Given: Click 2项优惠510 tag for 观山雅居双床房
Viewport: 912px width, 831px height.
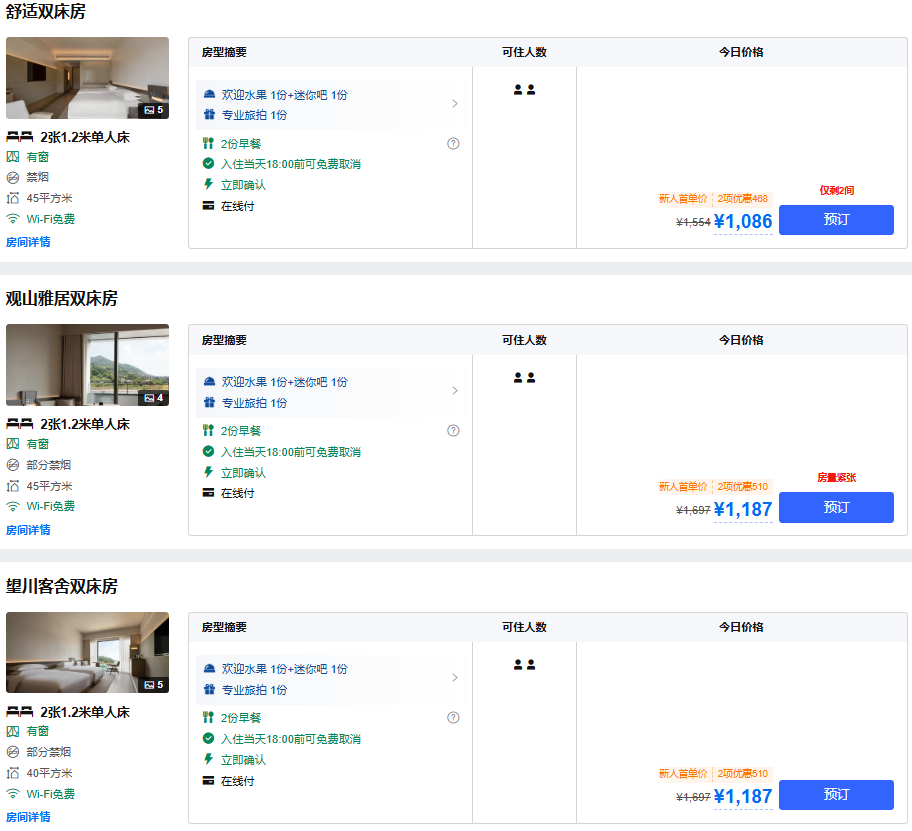Looking at the screenshot, I should (x=742, y=487).
